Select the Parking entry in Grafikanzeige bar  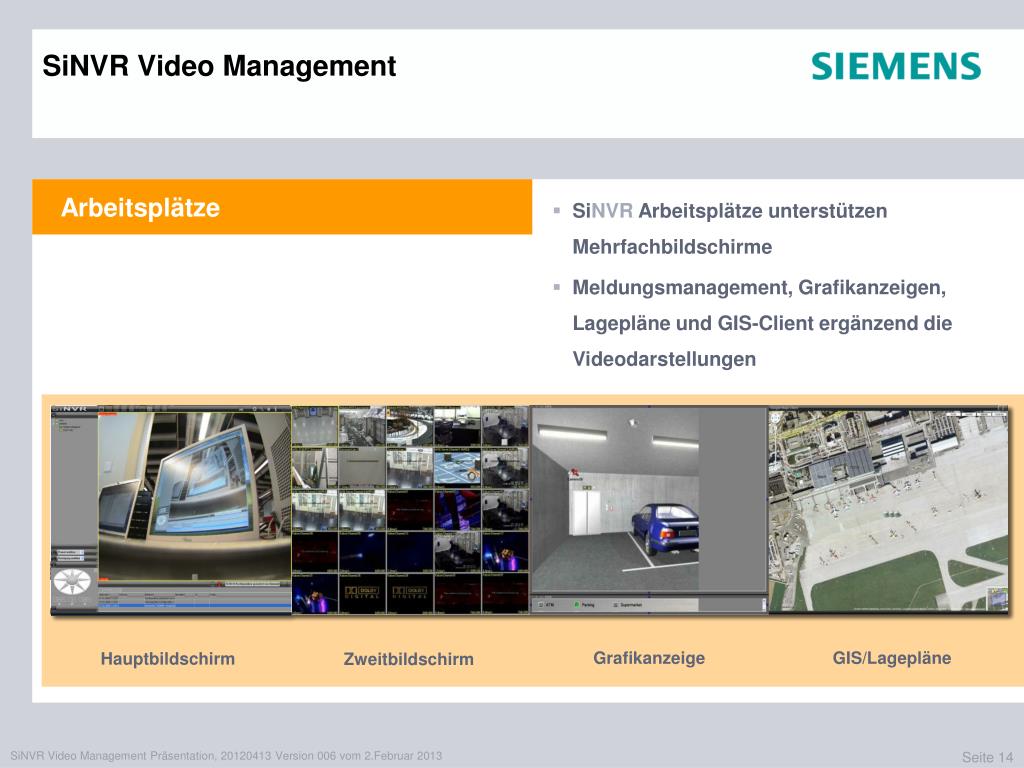pyautogui.click(x=584, y=605)
